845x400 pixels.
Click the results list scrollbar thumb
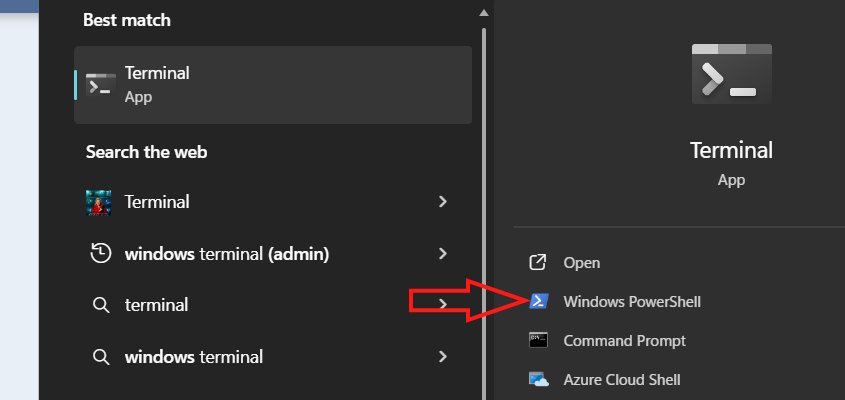point(484,213)
